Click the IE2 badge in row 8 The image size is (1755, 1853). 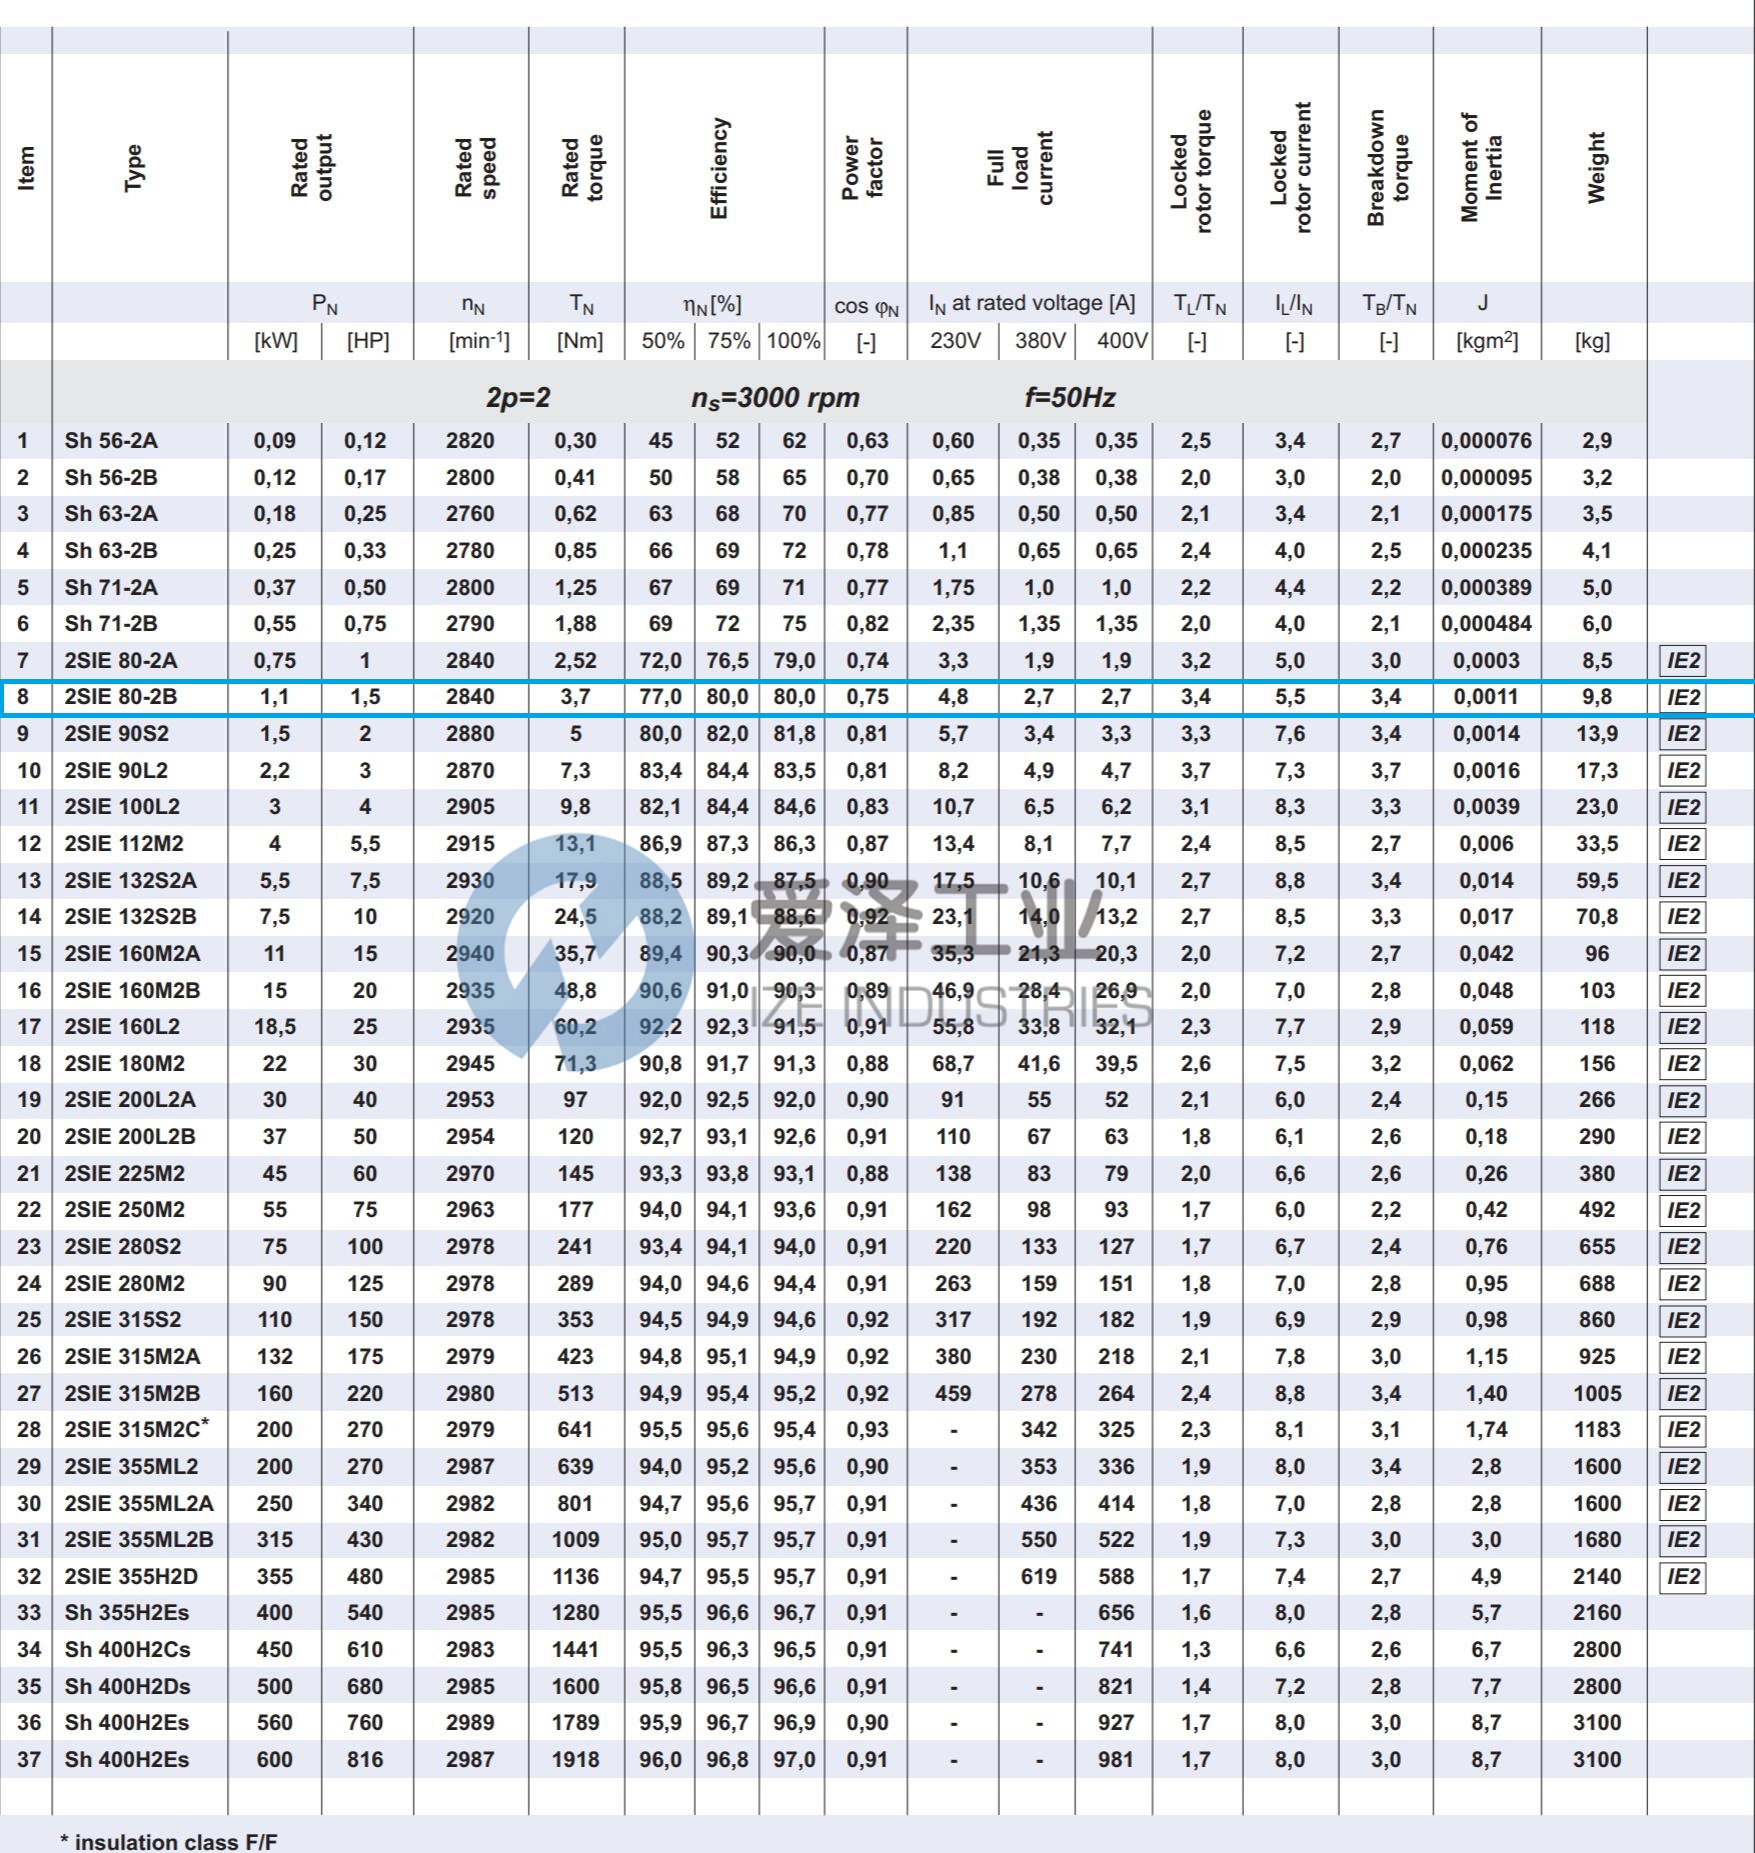[x=1682, y=698]
